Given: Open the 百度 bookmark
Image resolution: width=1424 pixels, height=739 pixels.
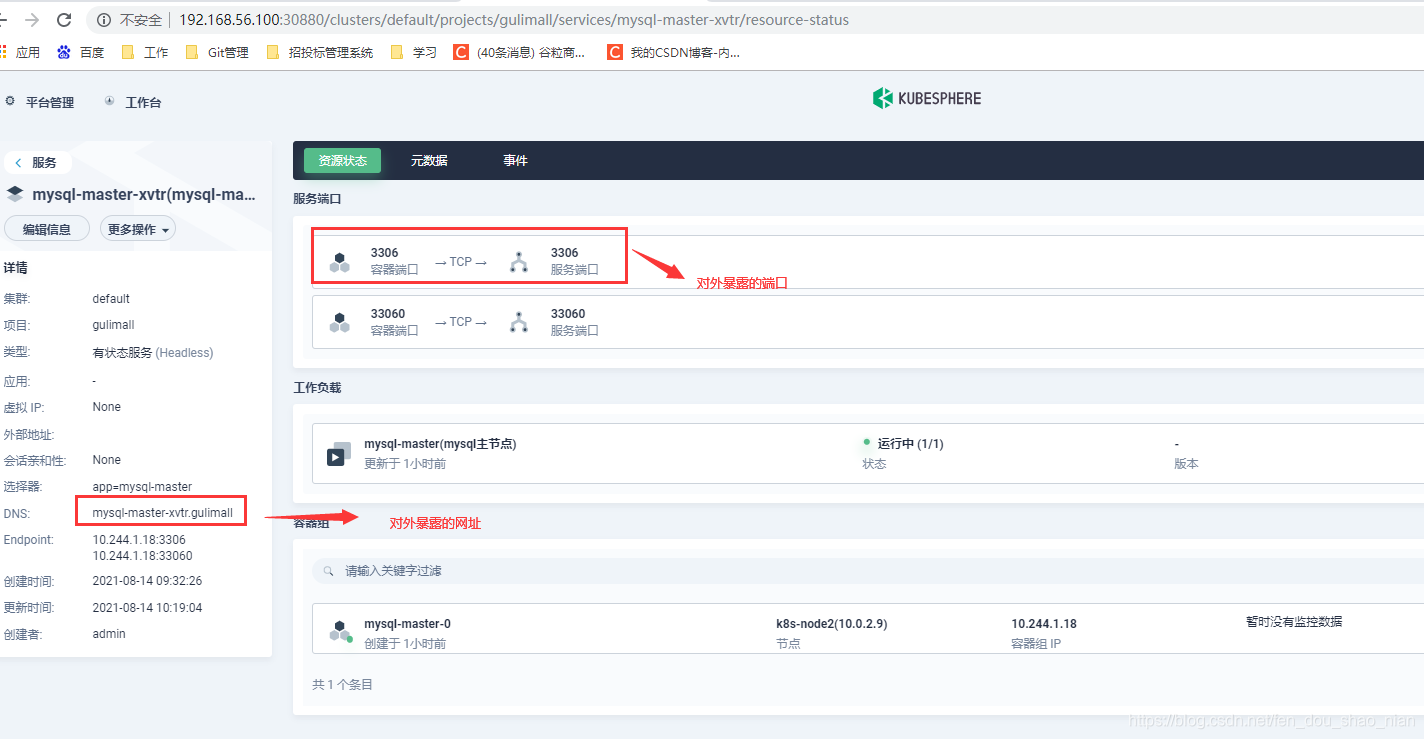Looking at the screenshot, I should (81, 52).
